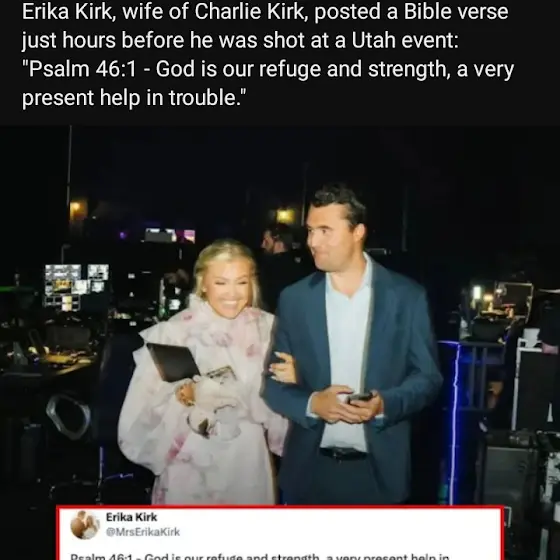560x560 pixels.
Task: Click the phone held in man's hands
Action: tap(360, 397)
